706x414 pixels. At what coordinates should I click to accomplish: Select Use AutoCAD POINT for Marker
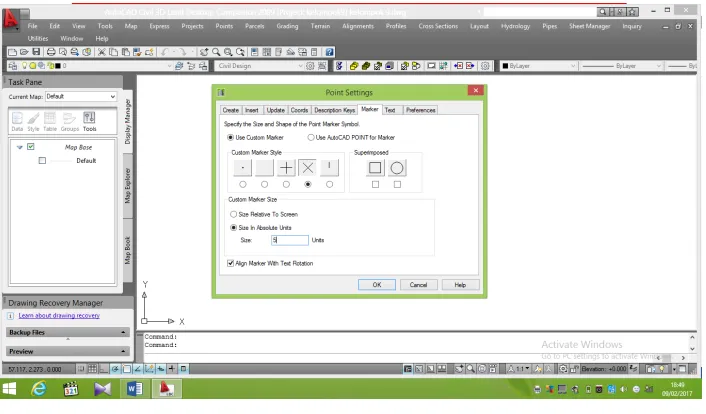311,137
